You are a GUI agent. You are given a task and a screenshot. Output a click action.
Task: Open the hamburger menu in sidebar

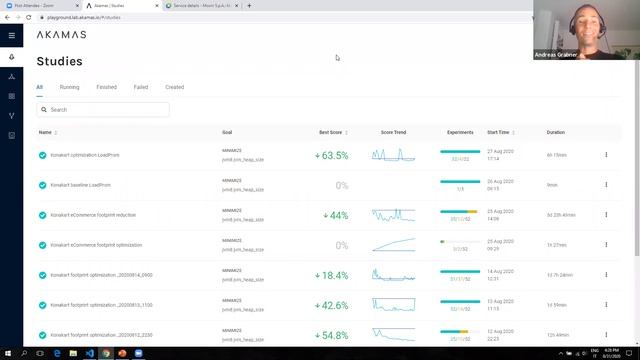(11, 36)
